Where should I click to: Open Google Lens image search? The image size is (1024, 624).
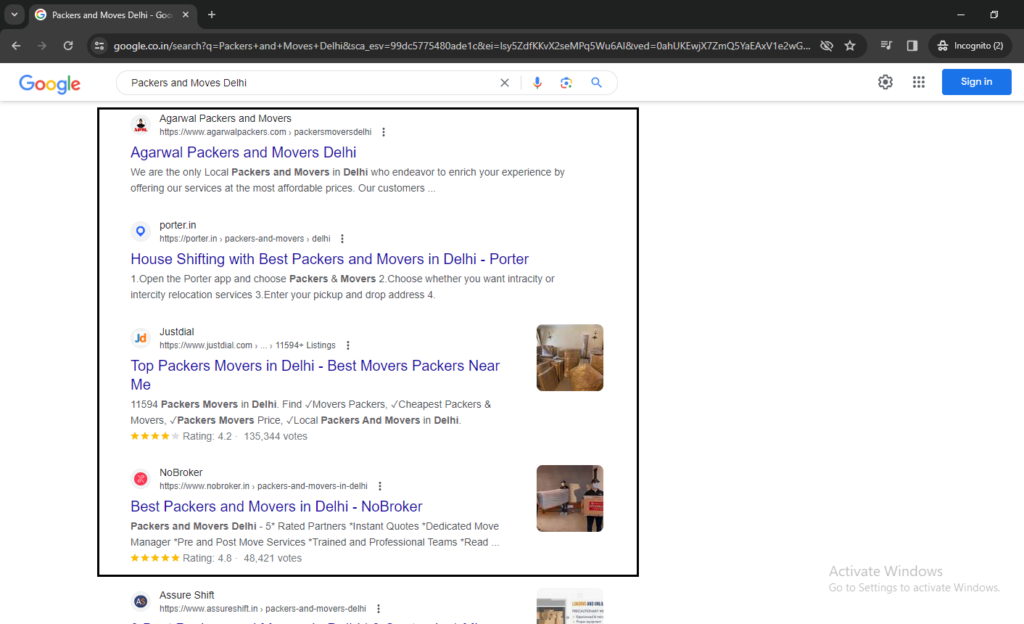point(566,83)
